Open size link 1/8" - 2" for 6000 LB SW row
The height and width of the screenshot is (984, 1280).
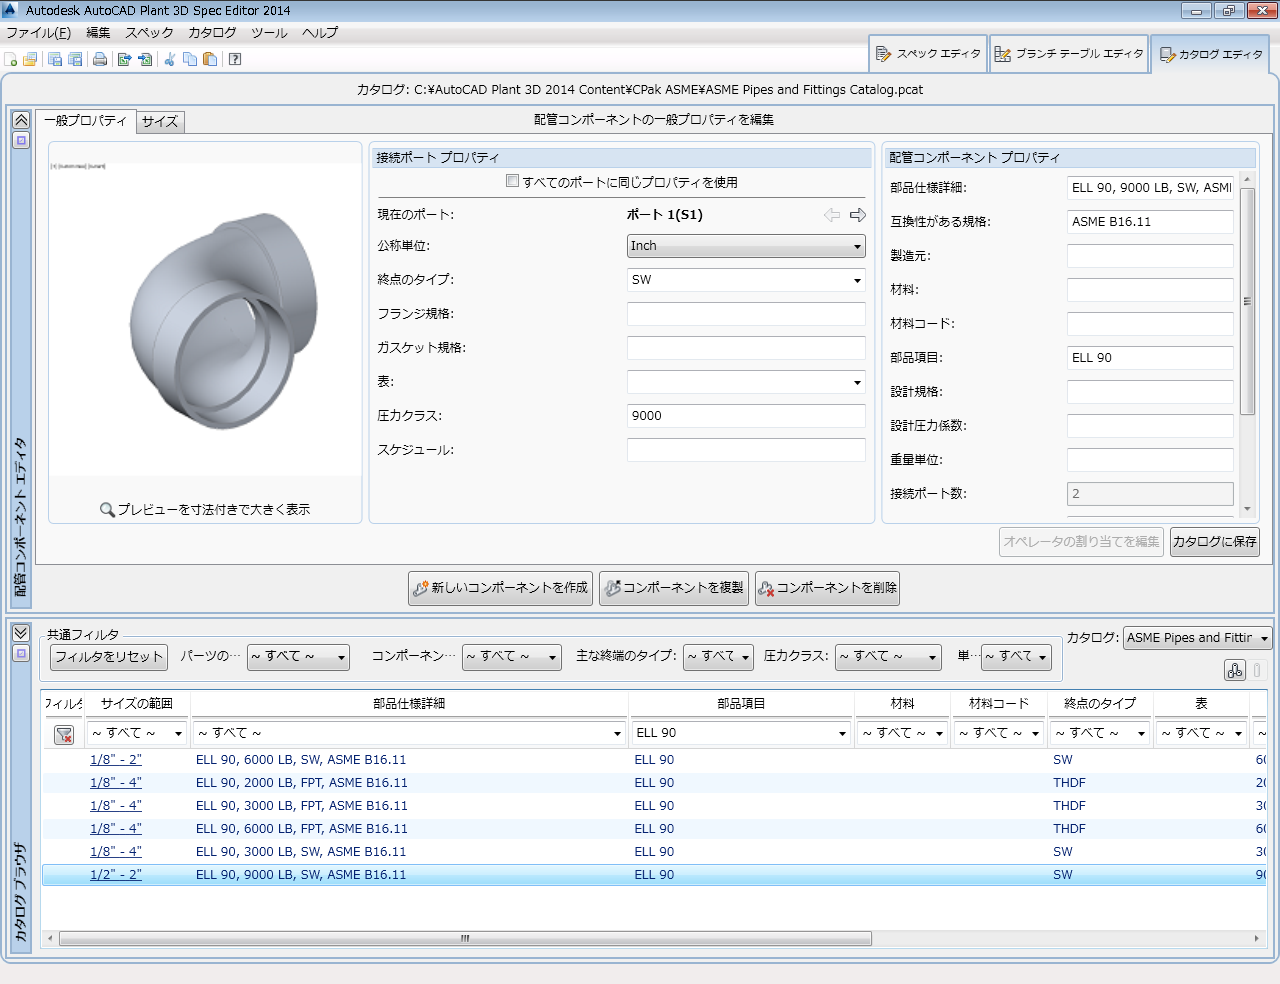point(116,760)
